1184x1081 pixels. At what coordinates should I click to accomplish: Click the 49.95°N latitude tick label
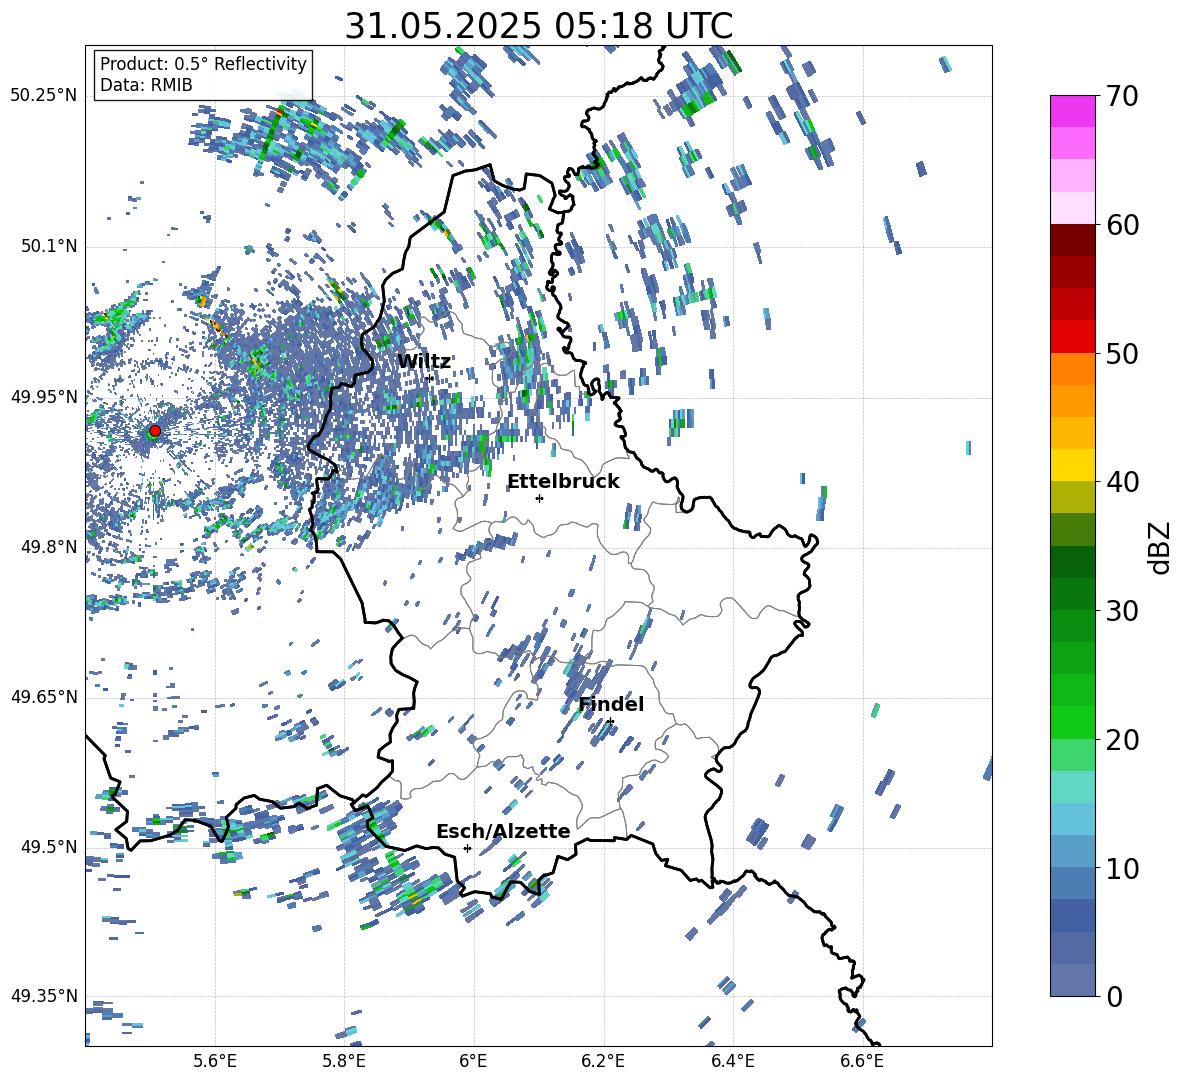[44, 397]
